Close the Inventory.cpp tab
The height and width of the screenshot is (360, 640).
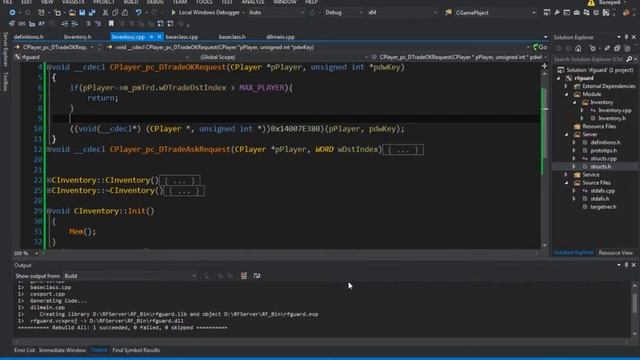(x=160, y=37)
